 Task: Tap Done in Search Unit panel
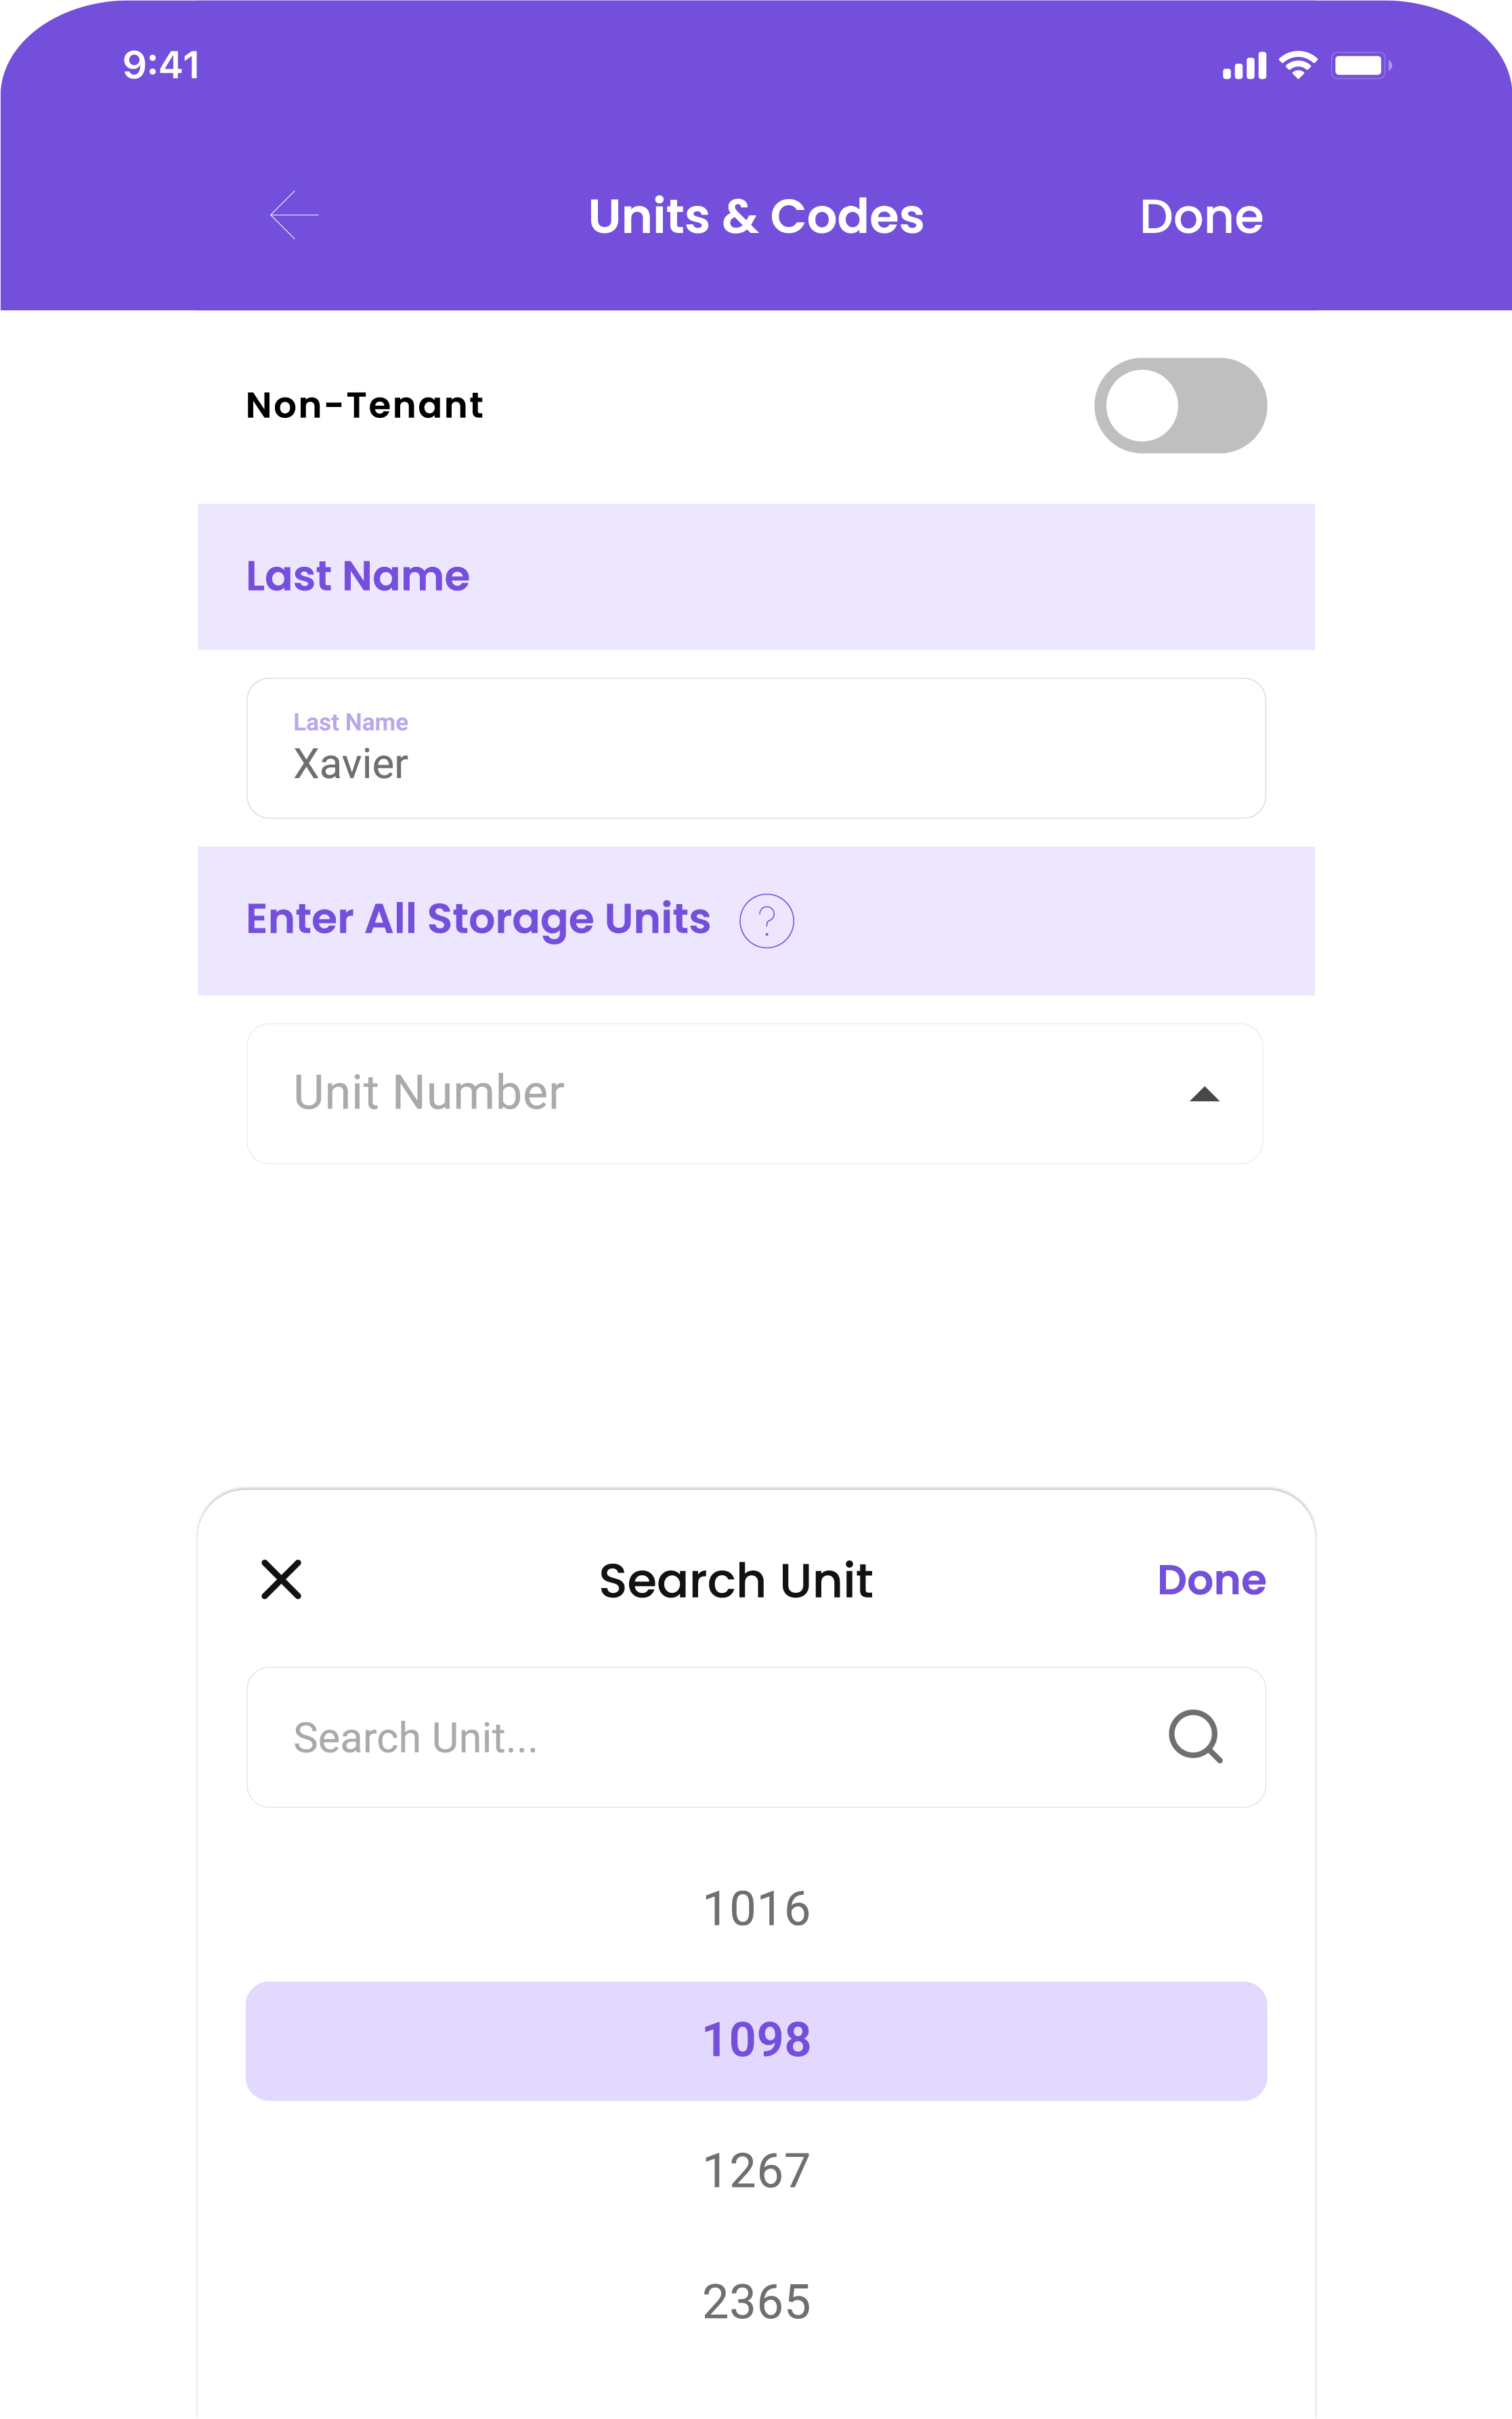point(1211,1580)
